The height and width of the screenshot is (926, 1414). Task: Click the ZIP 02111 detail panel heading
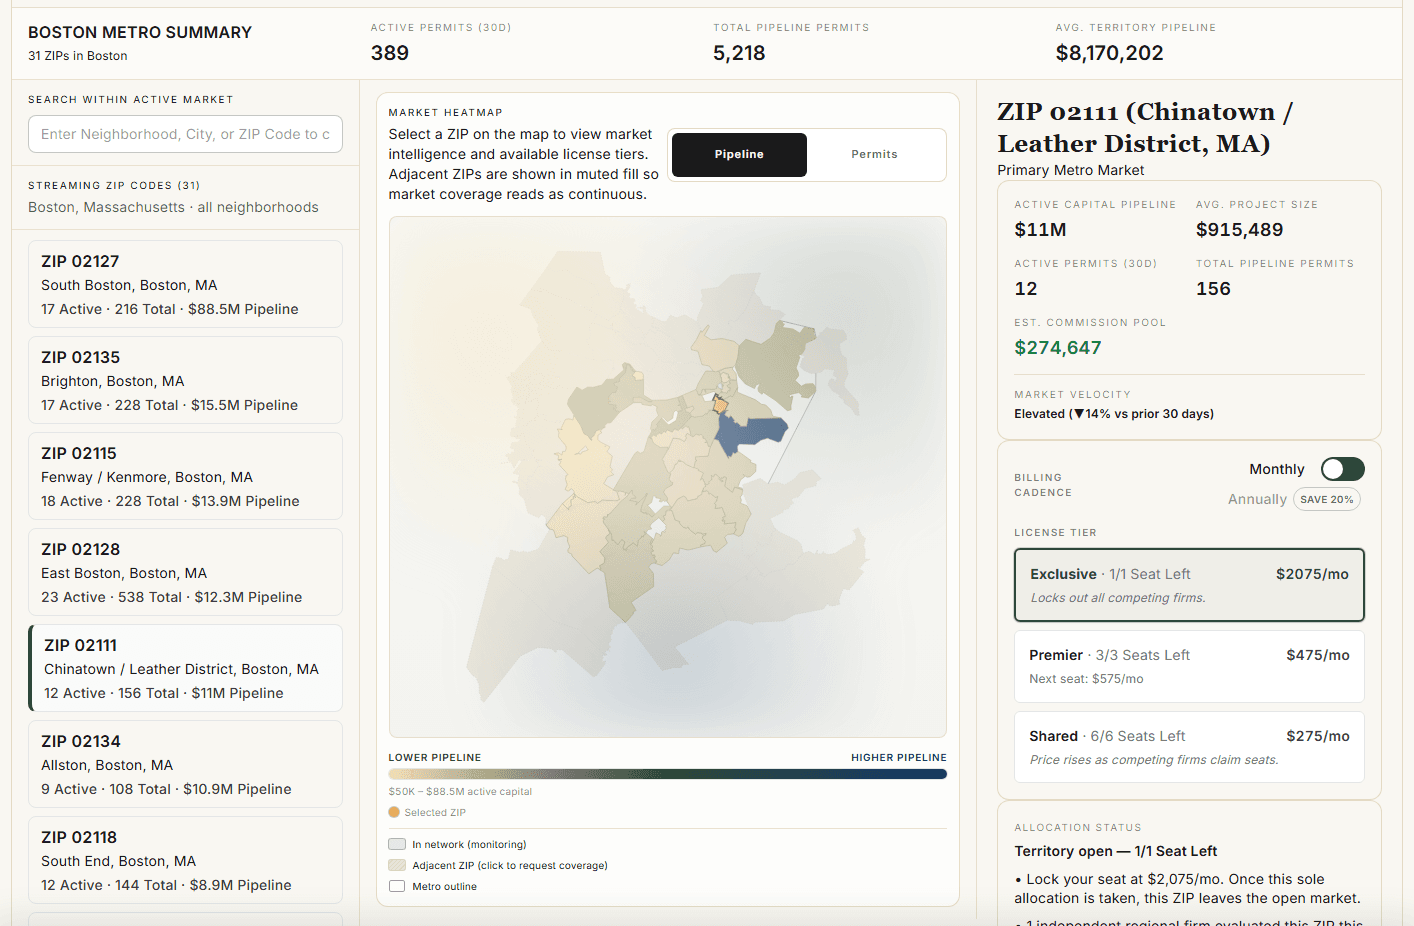[x=1145, y=127]
